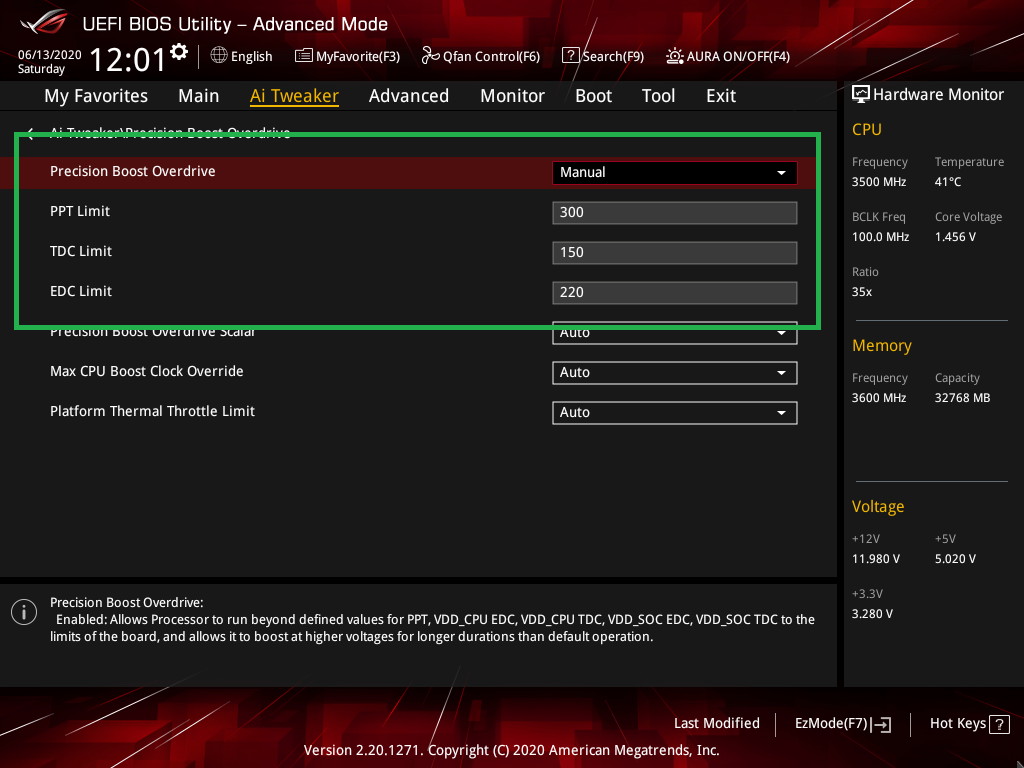Viewport: 1024px width, 768px height.
Task: Click the EDC Limit field showing 220
Action: pyautogui.click(x=675, y=293)
